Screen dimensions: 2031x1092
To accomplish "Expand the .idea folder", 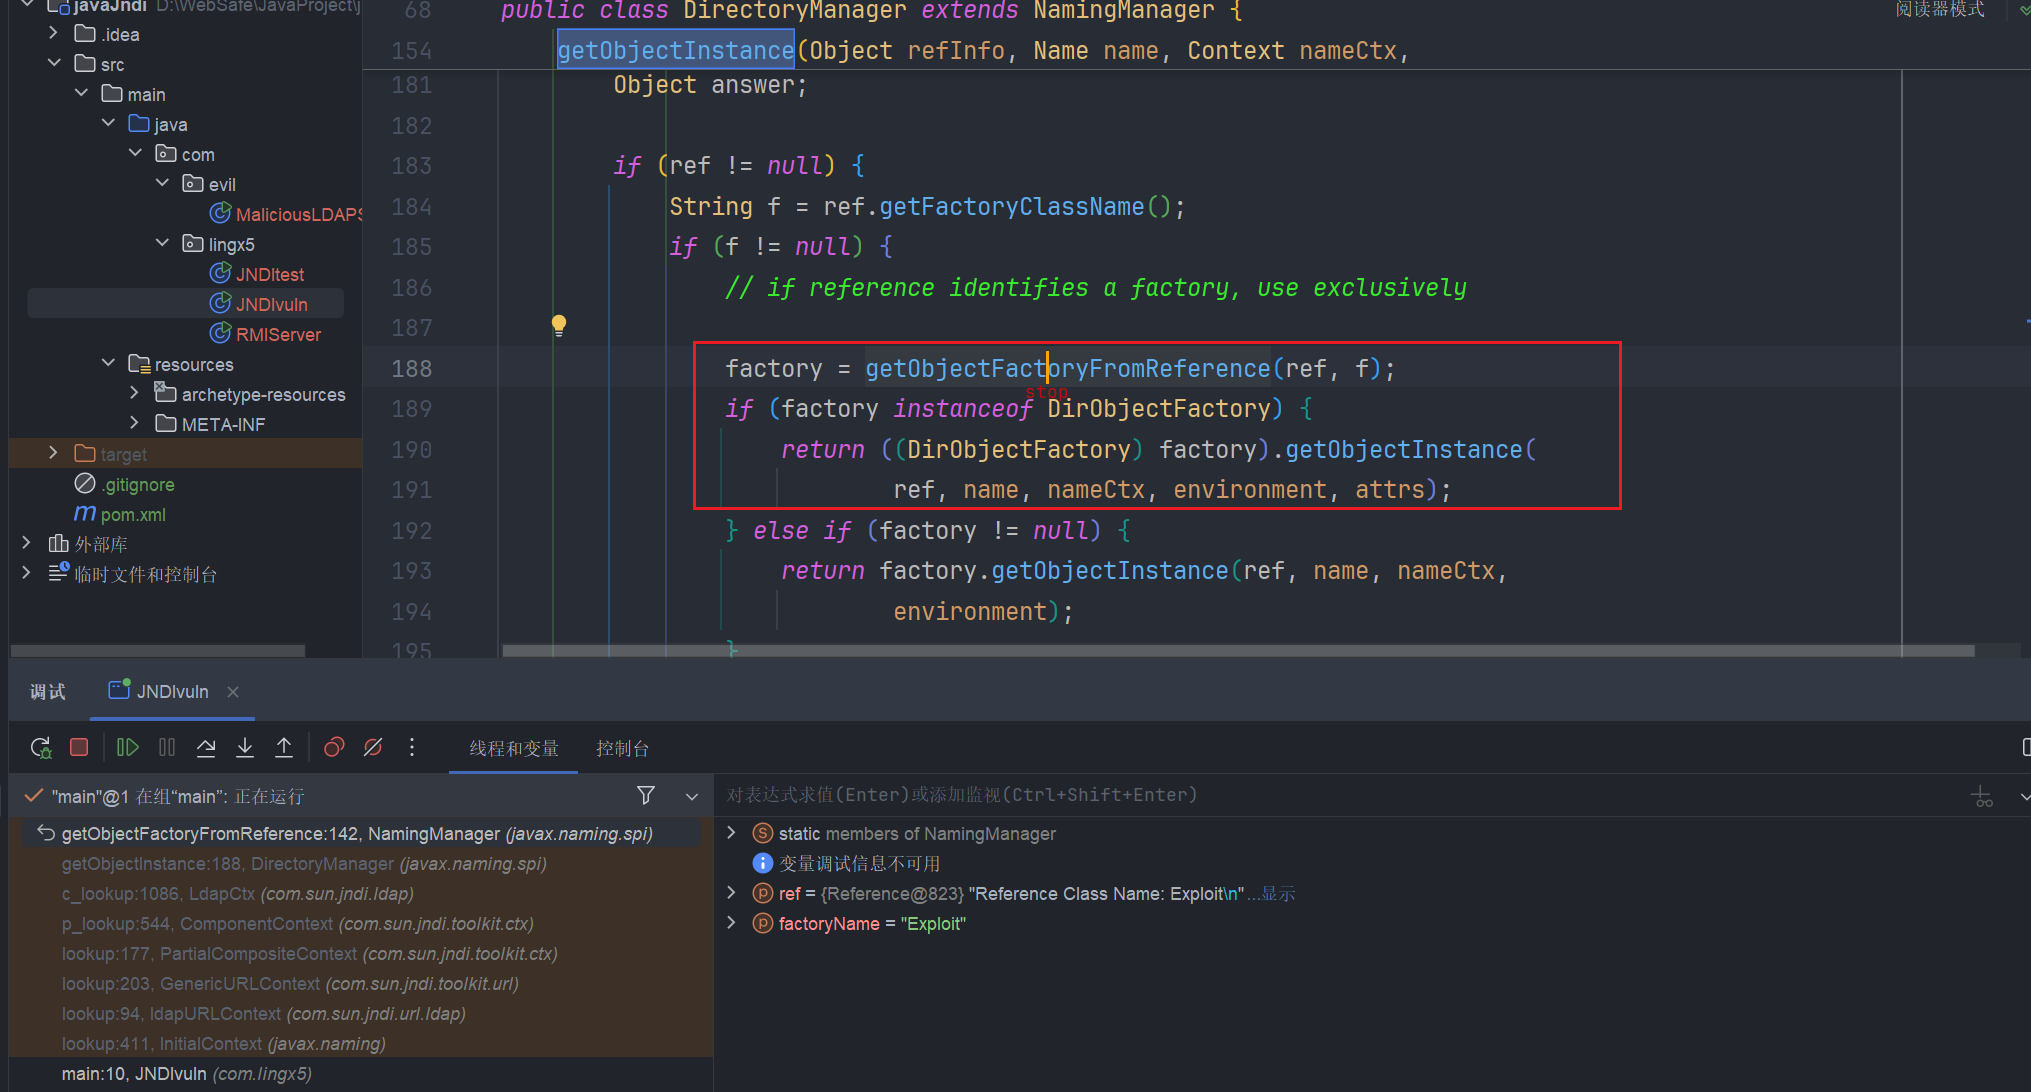I will (53, 33).
